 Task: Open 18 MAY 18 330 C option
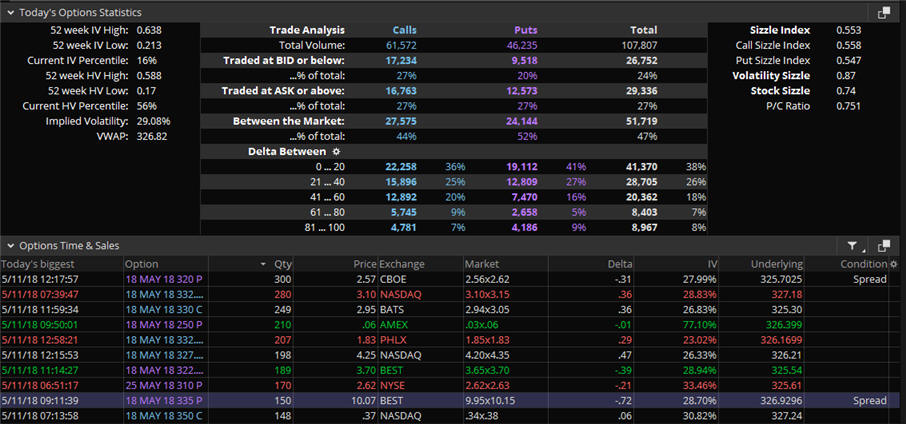(x=163, y=310)
